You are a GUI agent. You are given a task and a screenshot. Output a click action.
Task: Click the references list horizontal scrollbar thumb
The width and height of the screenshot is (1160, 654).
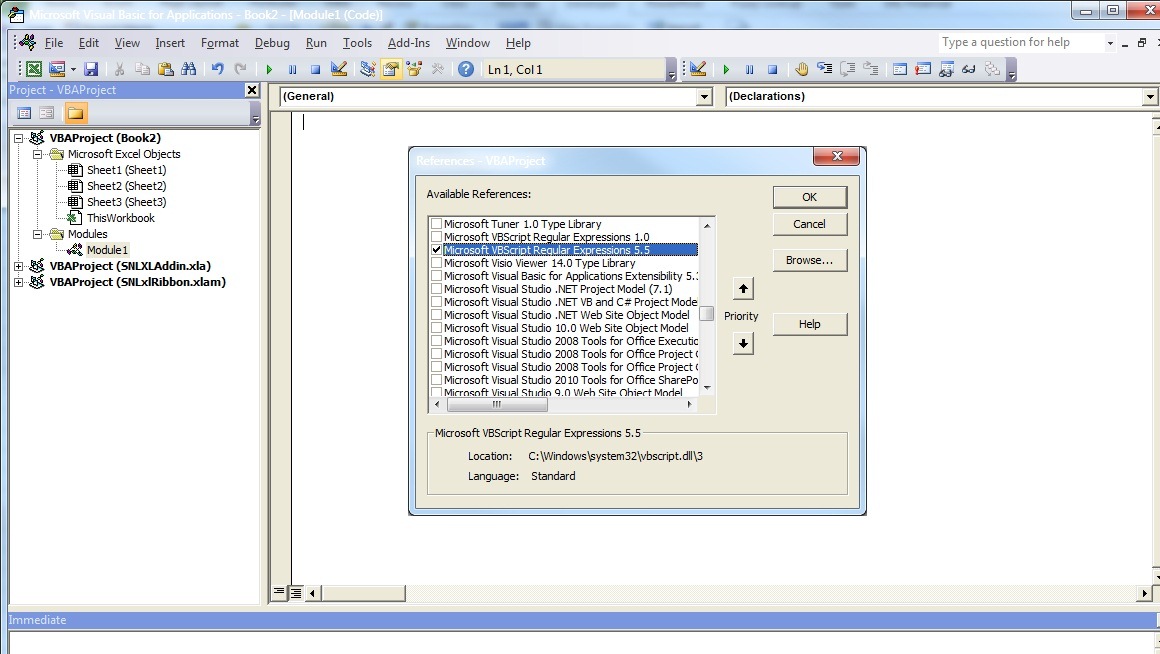tap(497, 405)
